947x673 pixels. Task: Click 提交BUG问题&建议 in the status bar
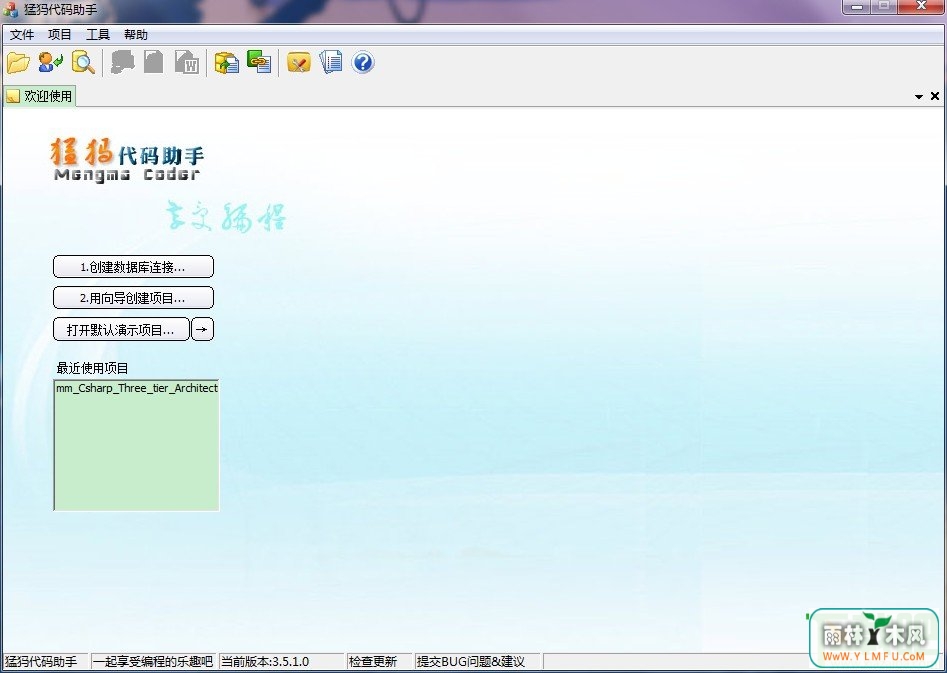(470, 662)
